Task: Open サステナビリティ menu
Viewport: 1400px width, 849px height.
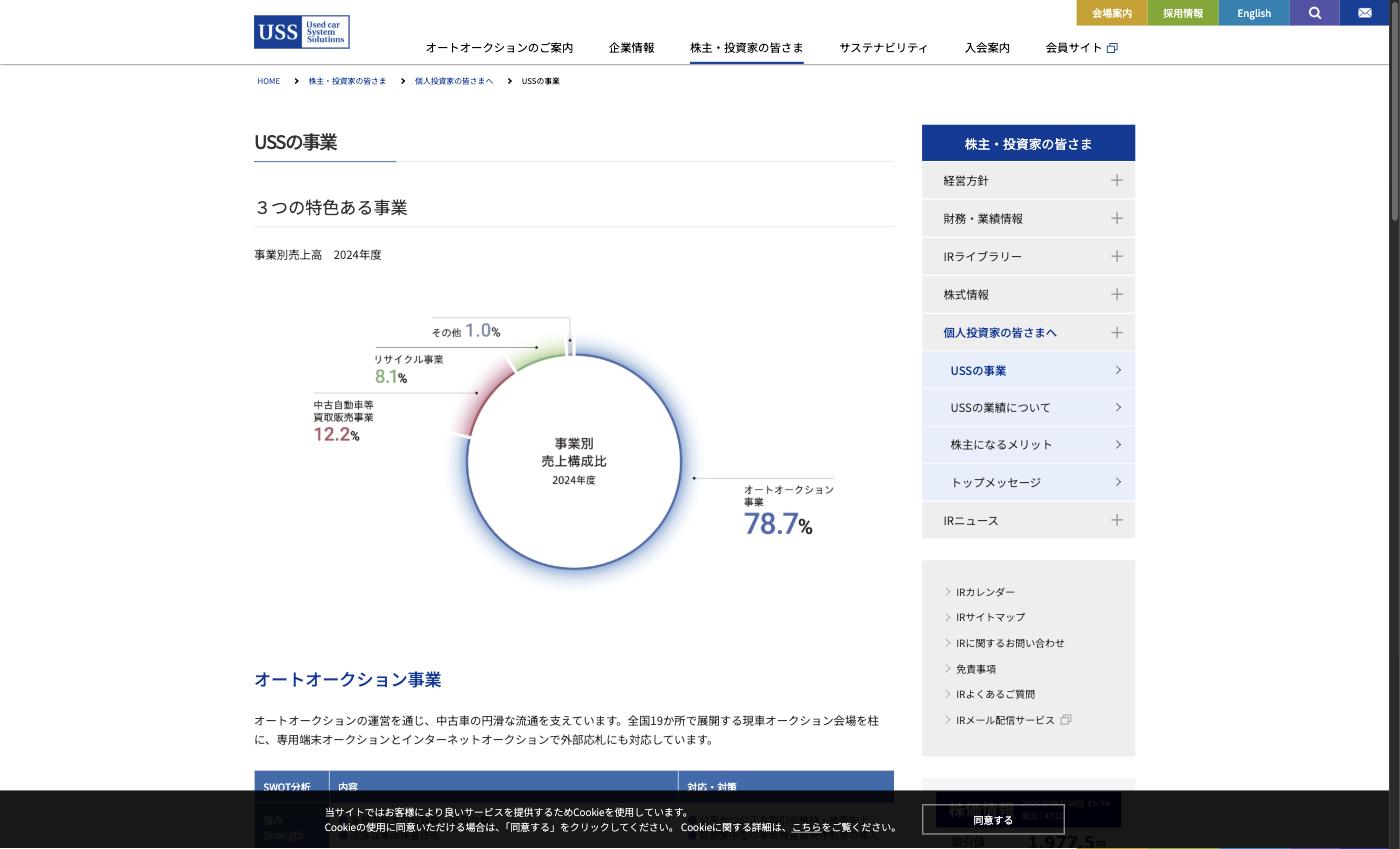Action: point(884,48)
